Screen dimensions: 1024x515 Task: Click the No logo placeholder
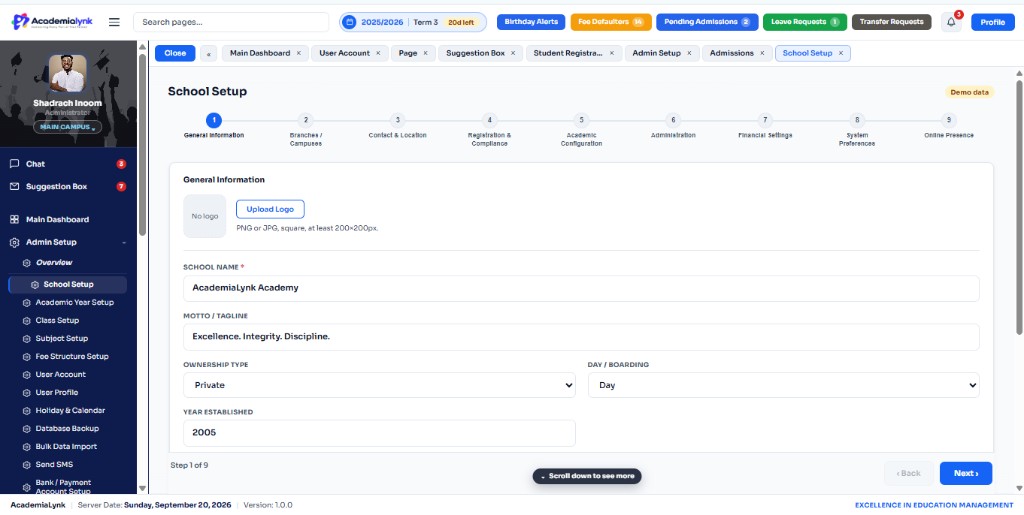204,216
